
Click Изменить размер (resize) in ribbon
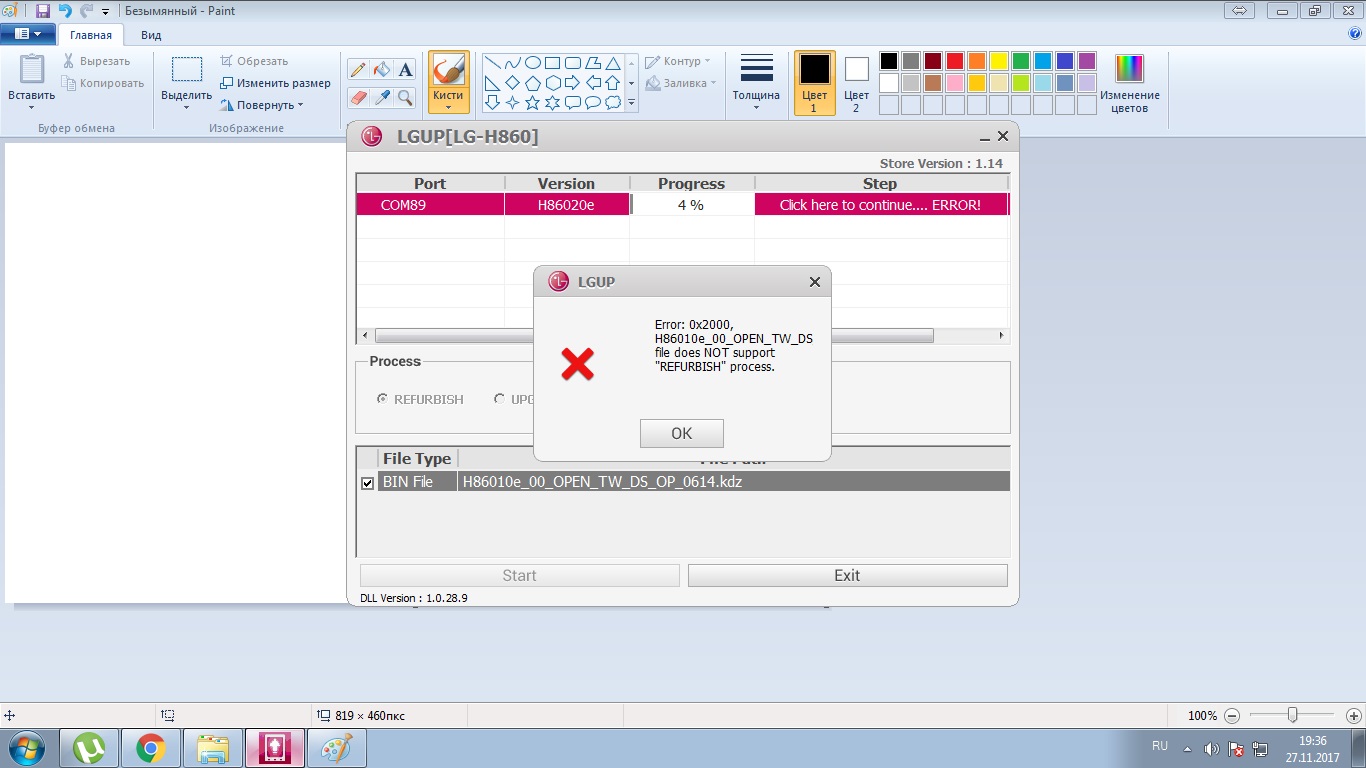[275, 83]
